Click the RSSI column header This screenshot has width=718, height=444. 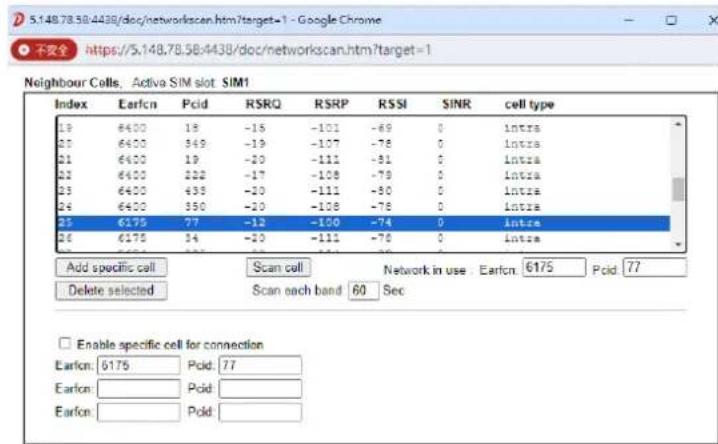pyautogui.click(x=392, y=104)
